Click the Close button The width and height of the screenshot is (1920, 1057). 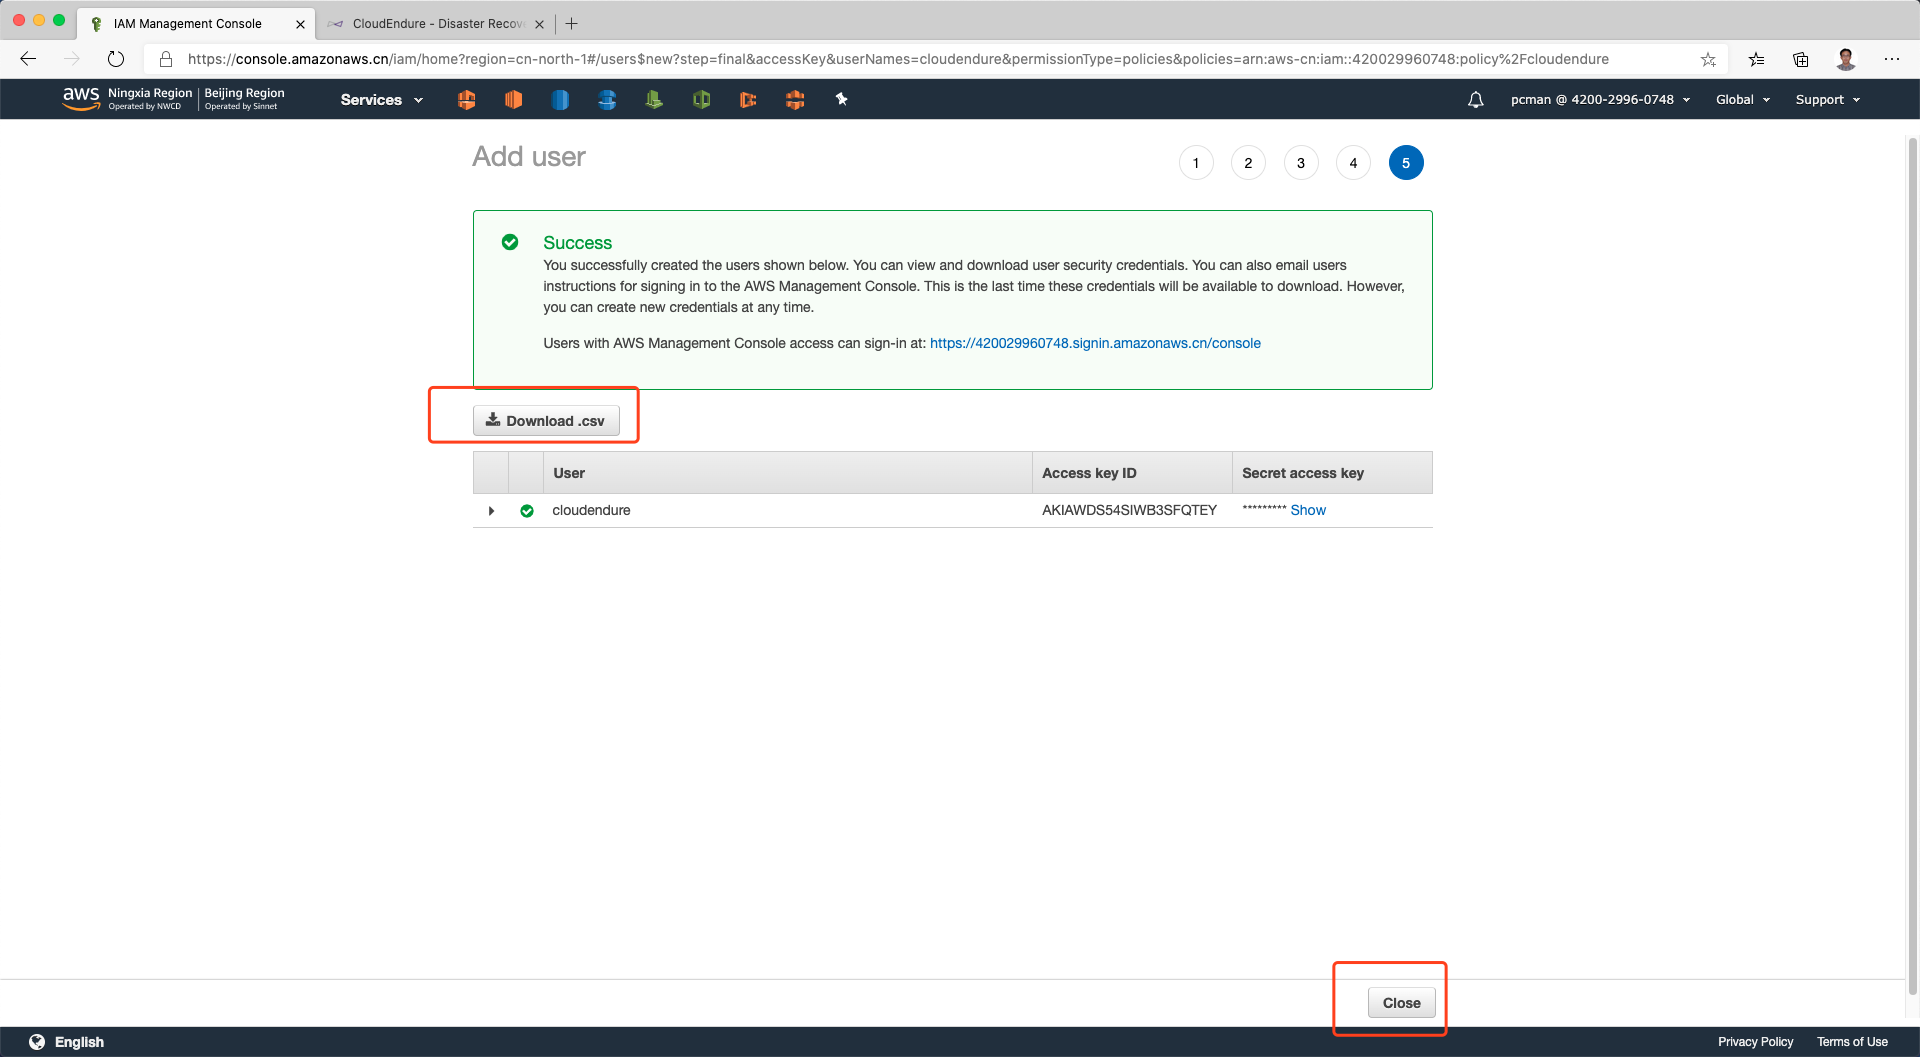pyautogui.click(x=1401, y=1003)
